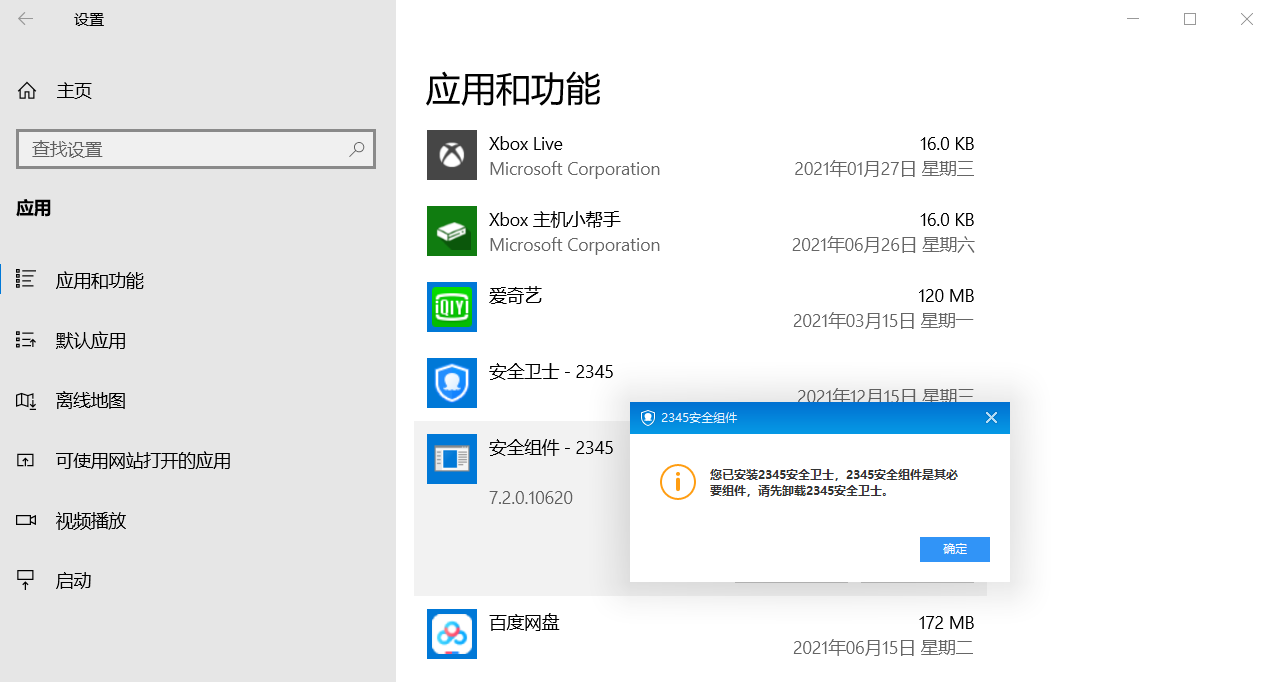
Task: Click the 默认应用 sidebar icon
Action: point(27,340)
